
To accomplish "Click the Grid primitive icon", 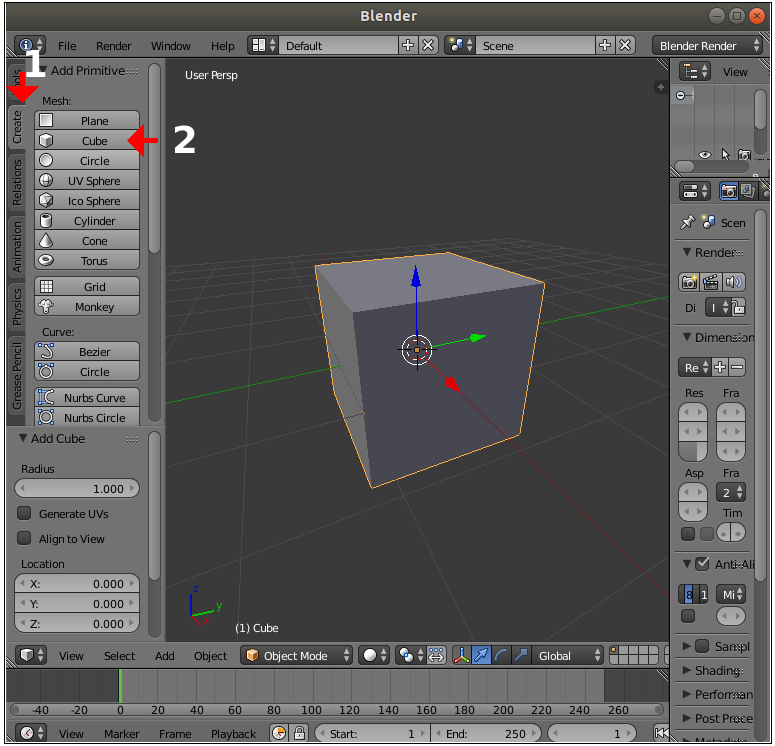I will click(46, 287).
